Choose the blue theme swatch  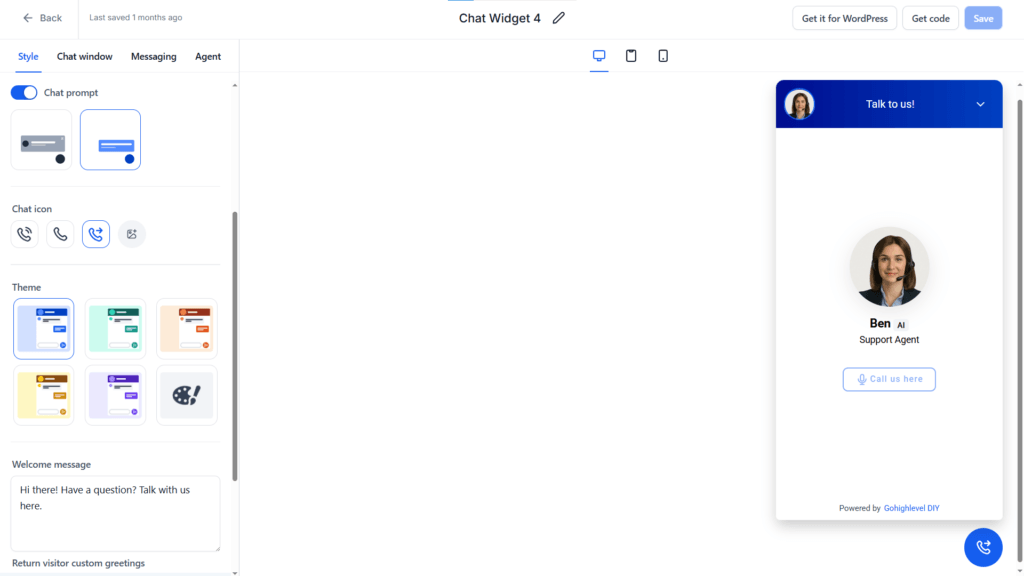pyautogui.click(x=44, y=329)
